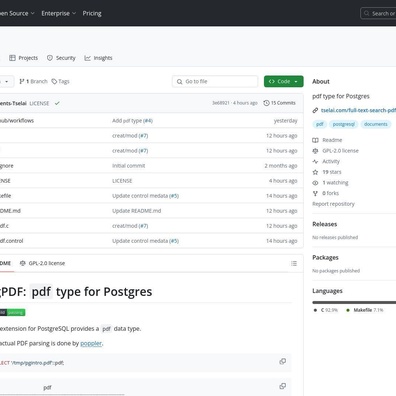View the Tags link
Screen dimensions: 396x396
(60, 81)
